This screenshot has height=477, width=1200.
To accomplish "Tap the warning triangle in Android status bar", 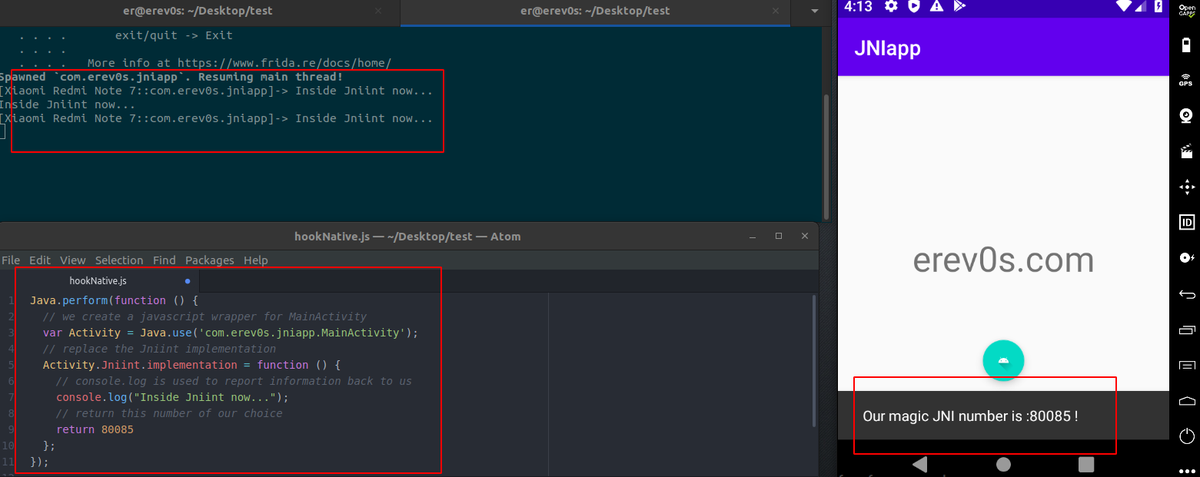I will tap(937, 6).
